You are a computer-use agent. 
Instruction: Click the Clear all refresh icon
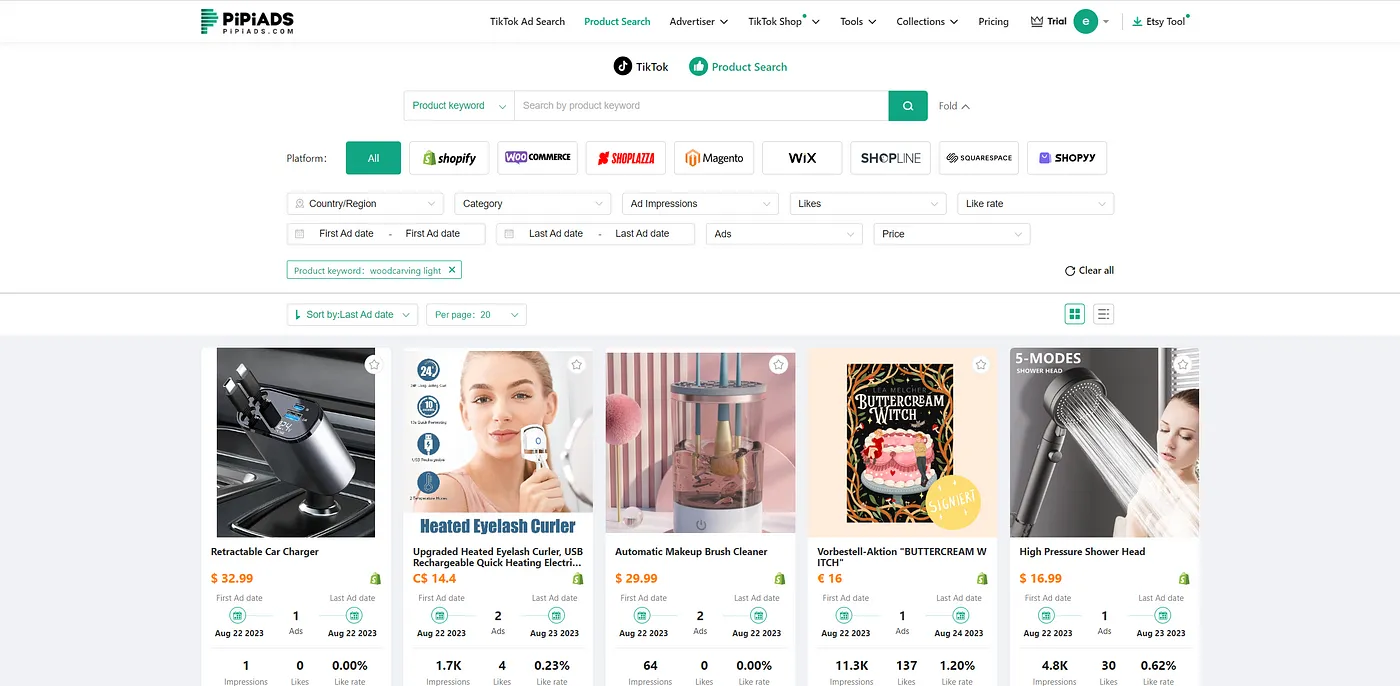tap(1070, 271)
